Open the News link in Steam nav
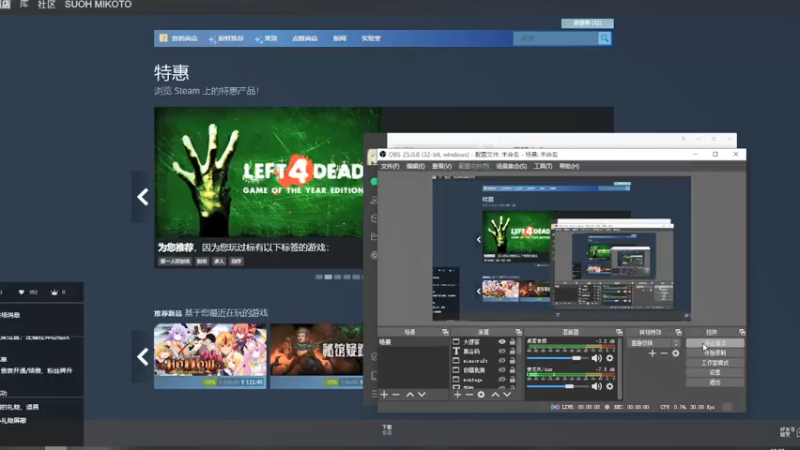This screenshot has height=450, width=800. click(x=339, y=38)
